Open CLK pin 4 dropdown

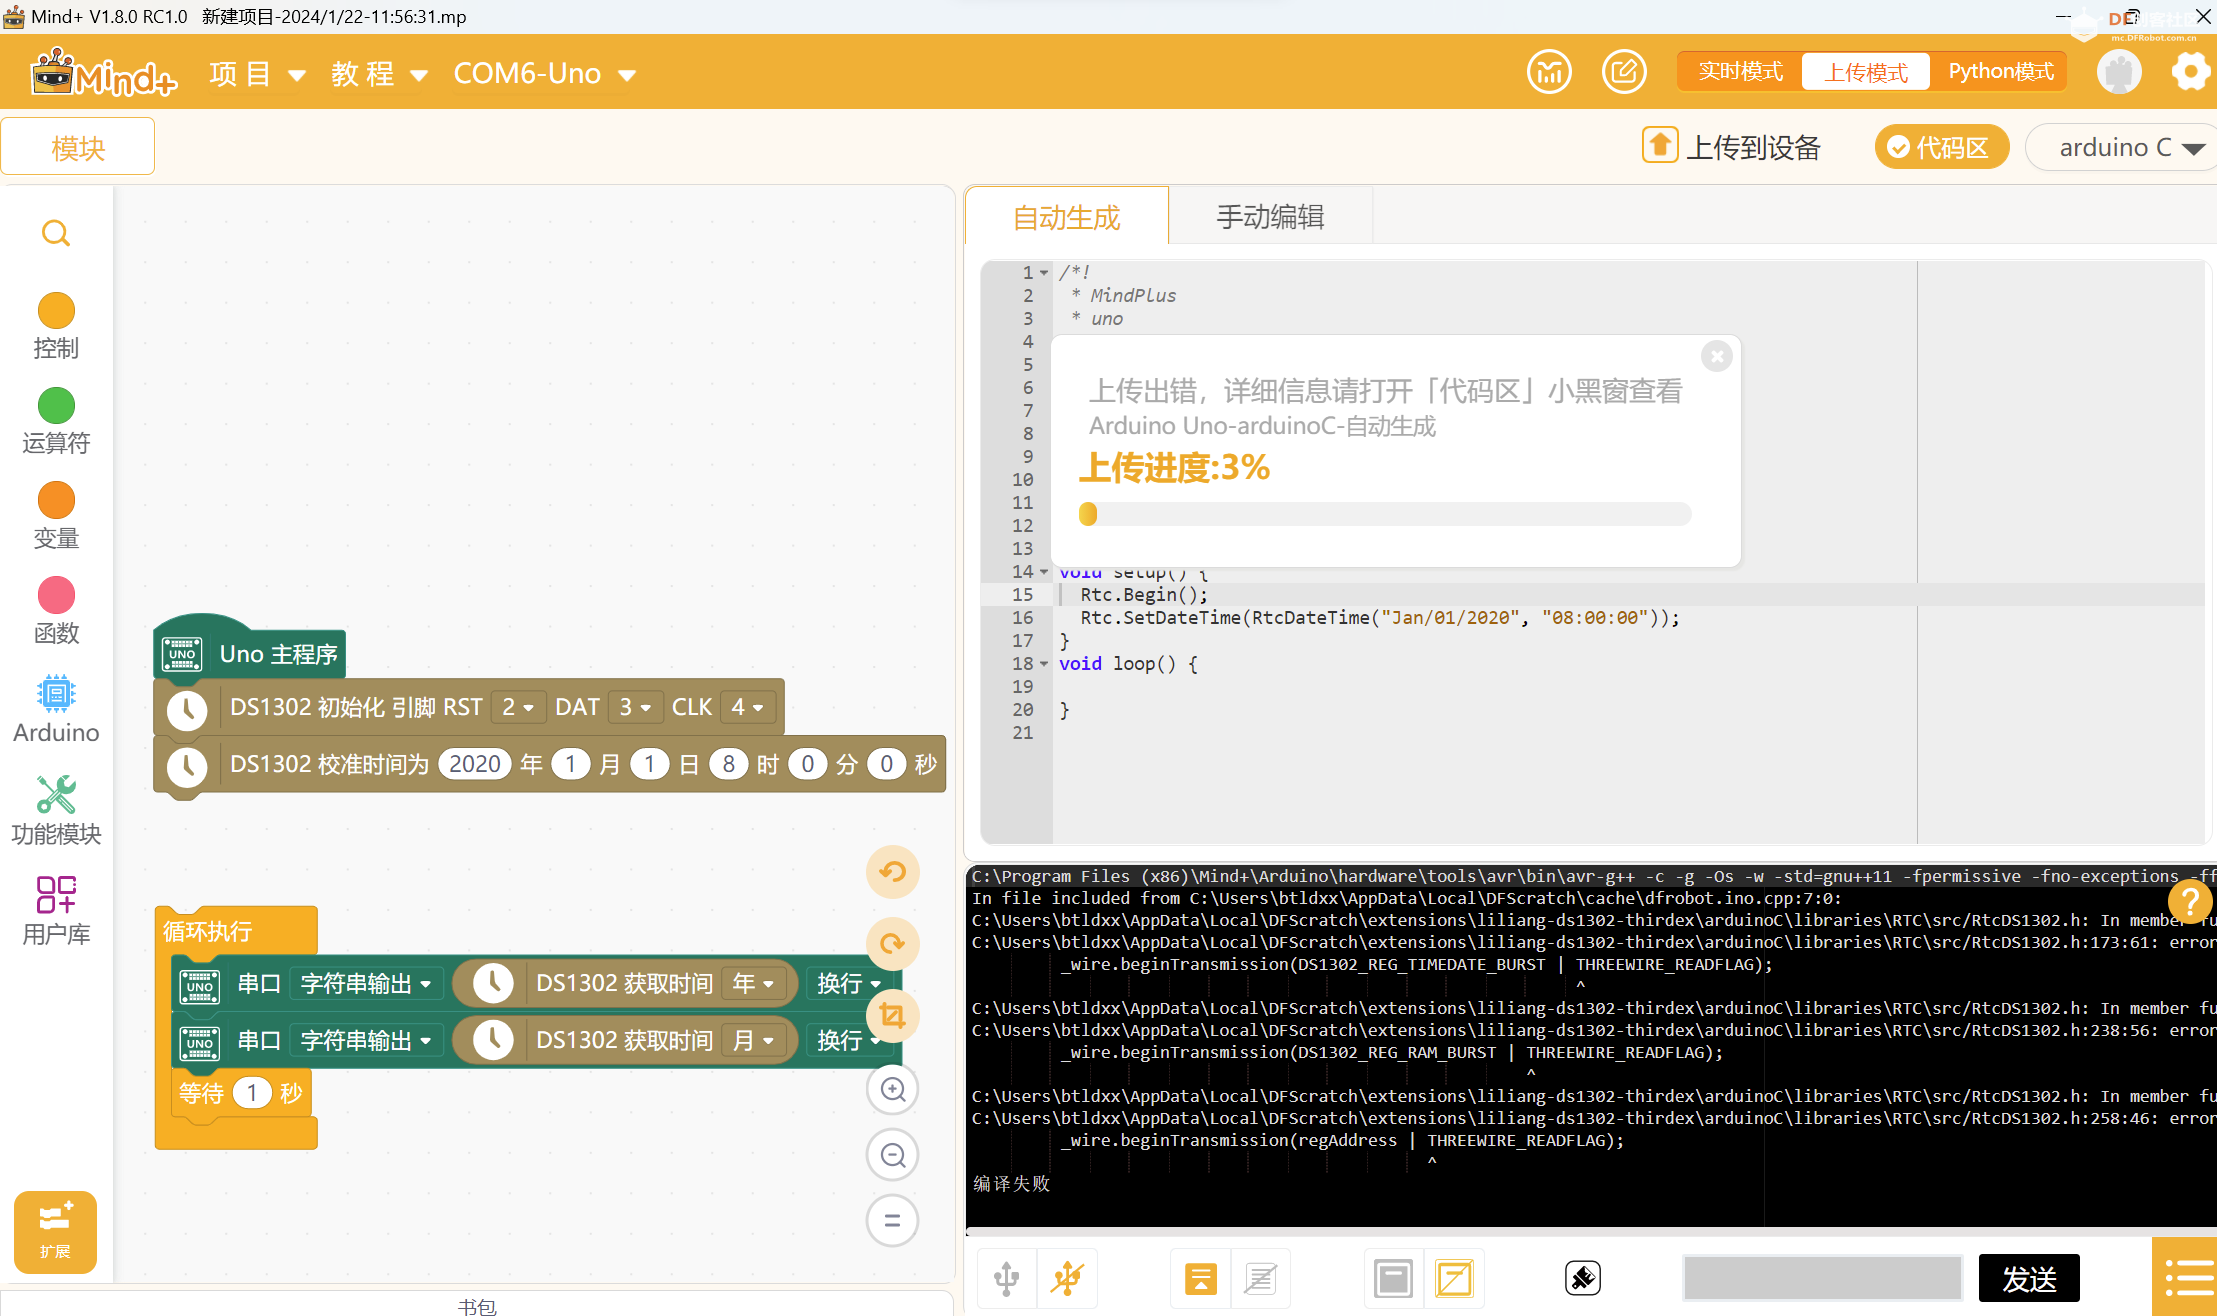(x=747, y=707)
